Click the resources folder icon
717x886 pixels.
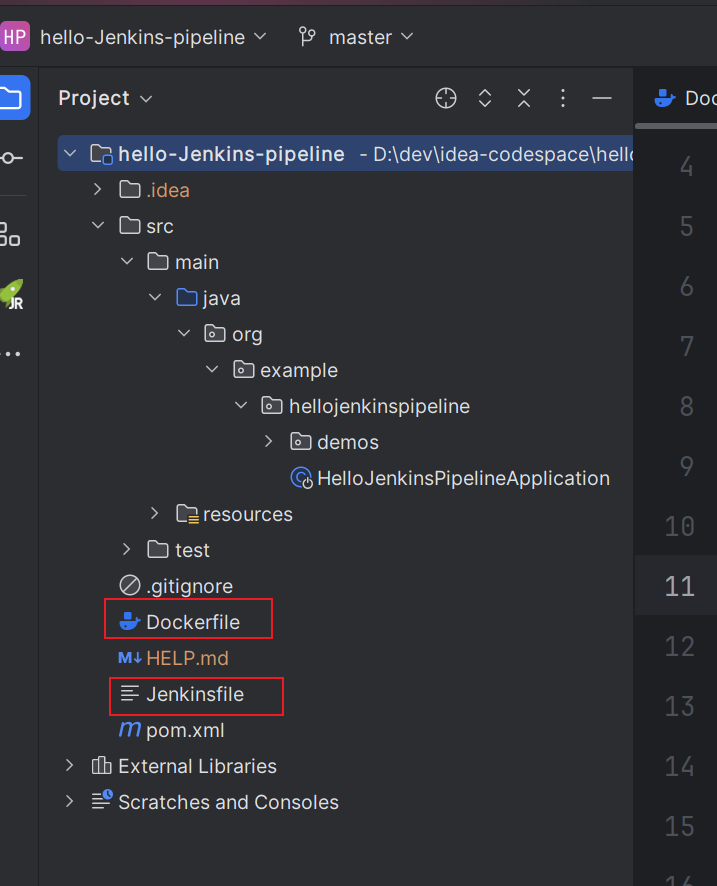(x=187, y=514)
